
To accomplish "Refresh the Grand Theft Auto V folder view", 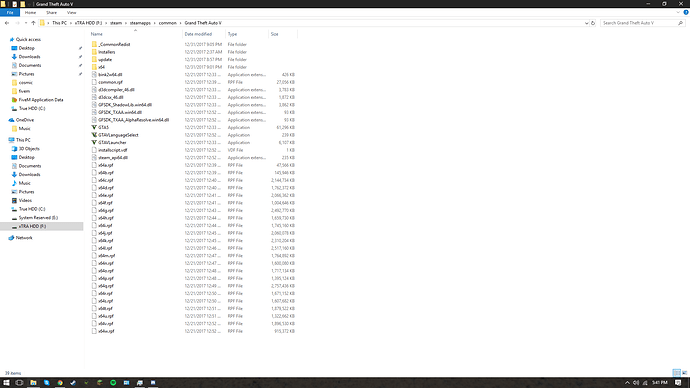I will [593, 23].
